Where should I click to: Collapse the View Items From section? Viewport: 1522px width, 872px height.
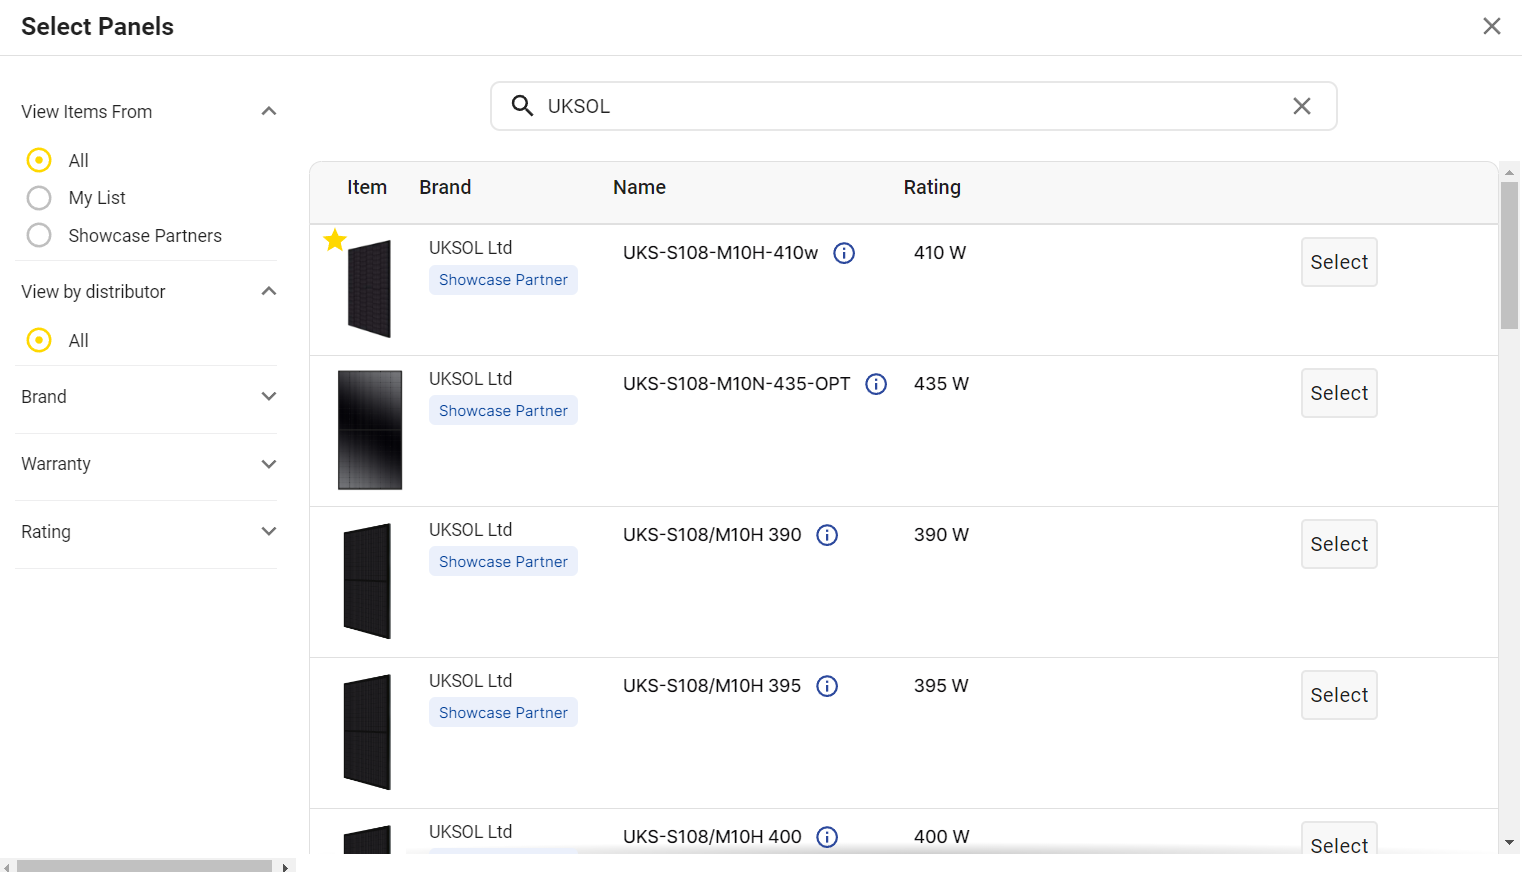(x=268, y=111)
